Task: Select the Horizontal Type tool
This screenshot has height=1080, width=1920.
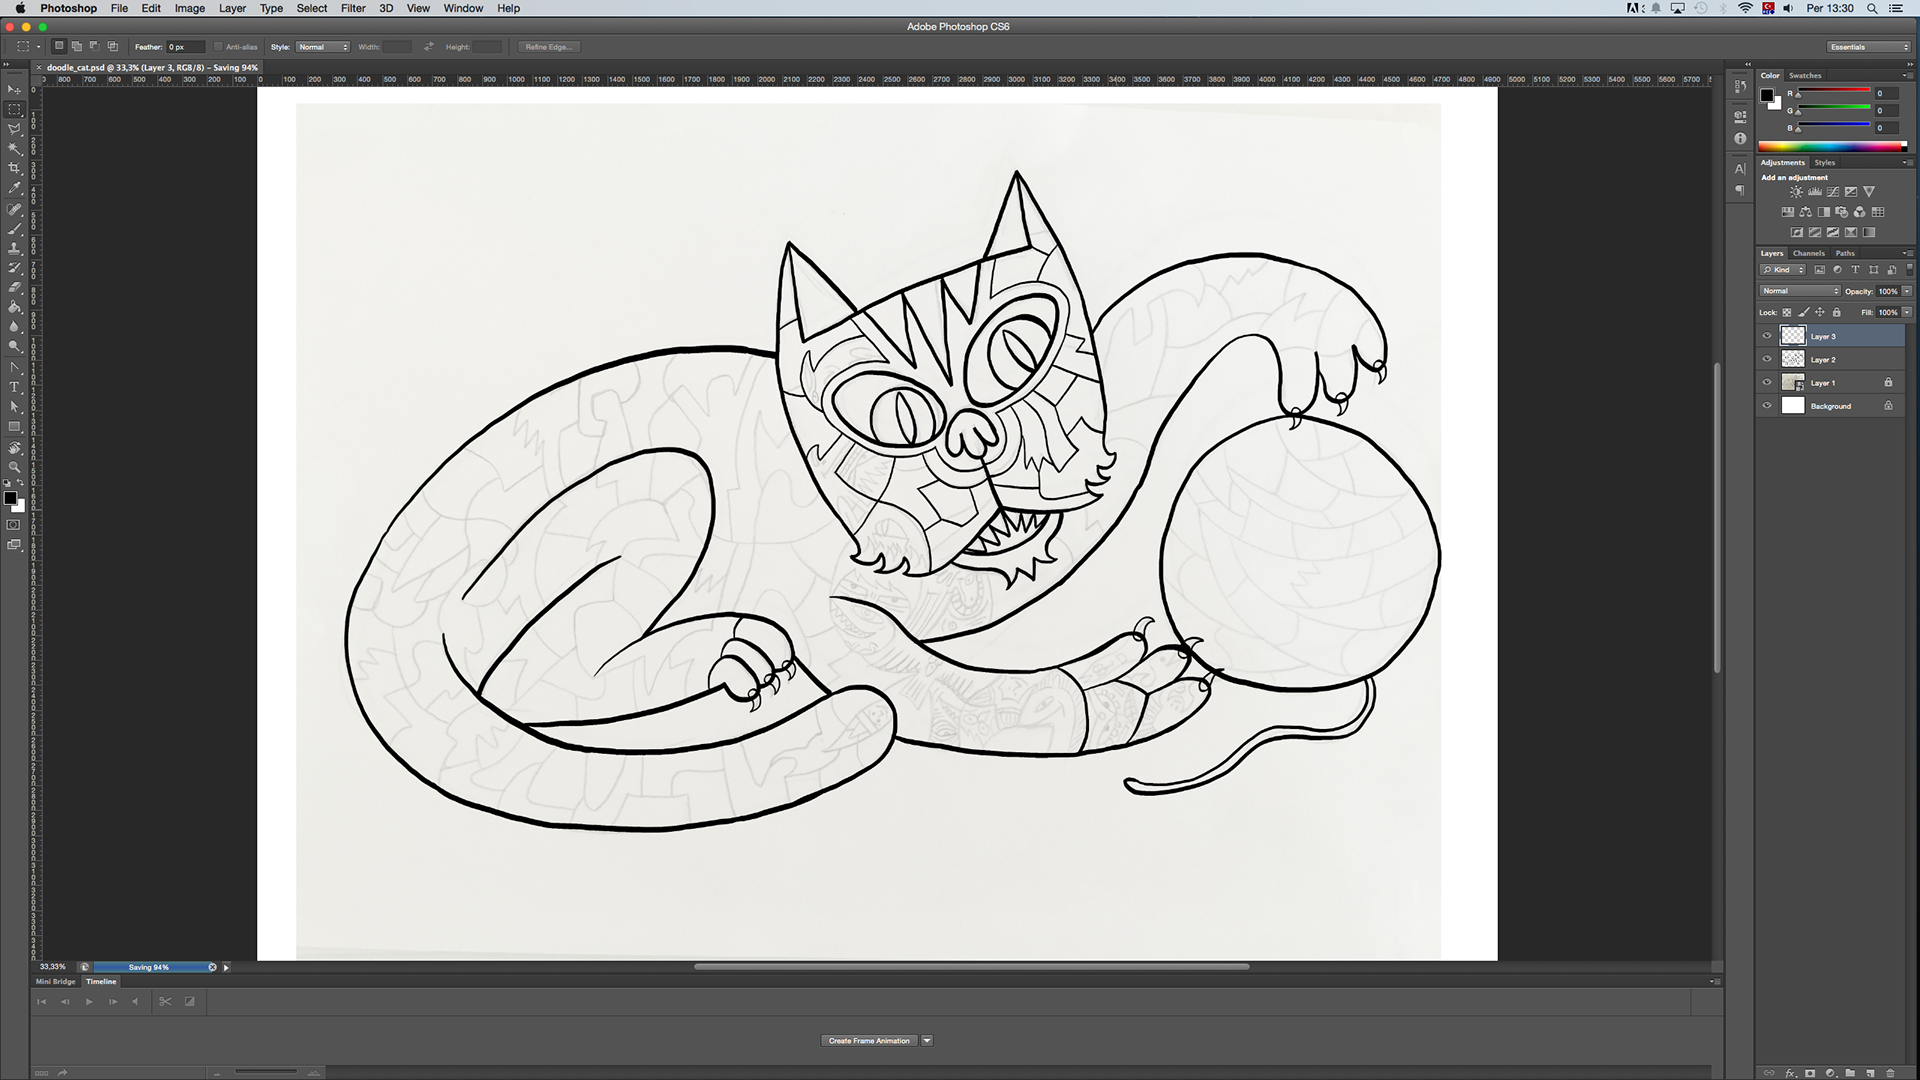Action: point(14,387)
